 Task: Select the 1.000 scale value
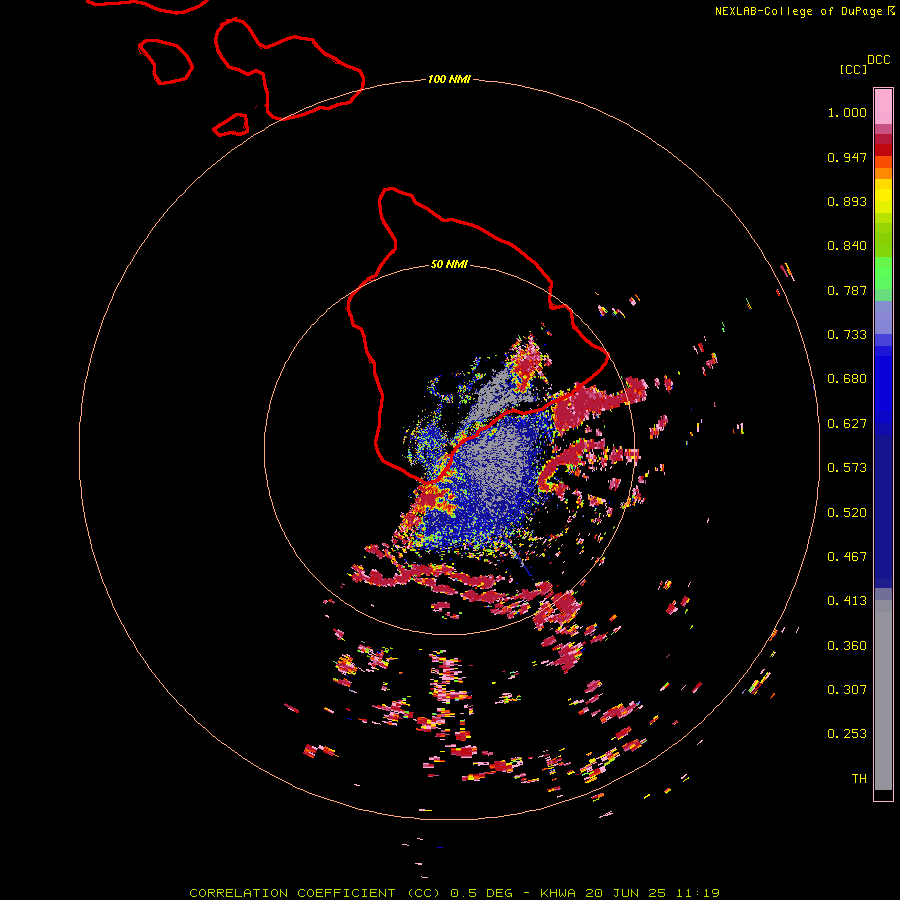tap(847, 112)
